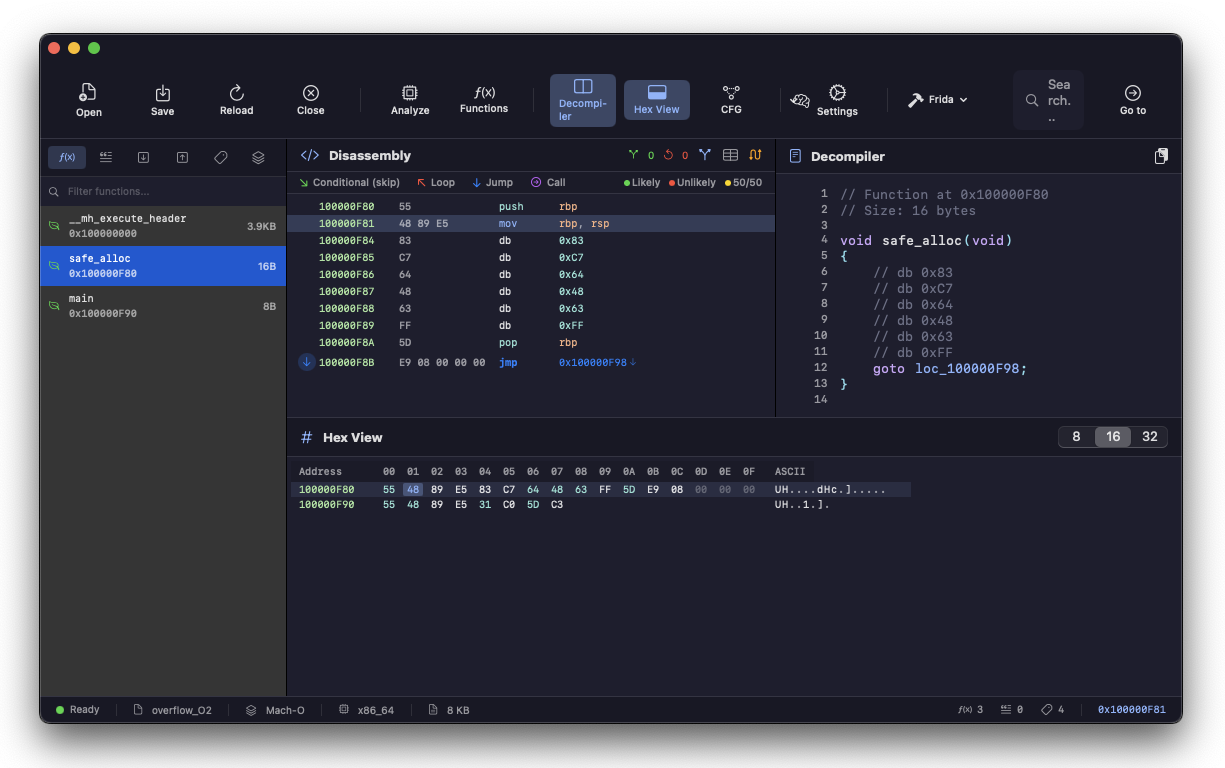Open the imports icon in the sidebar
This screenshot has width=1225, height=768.
point(143,157)
